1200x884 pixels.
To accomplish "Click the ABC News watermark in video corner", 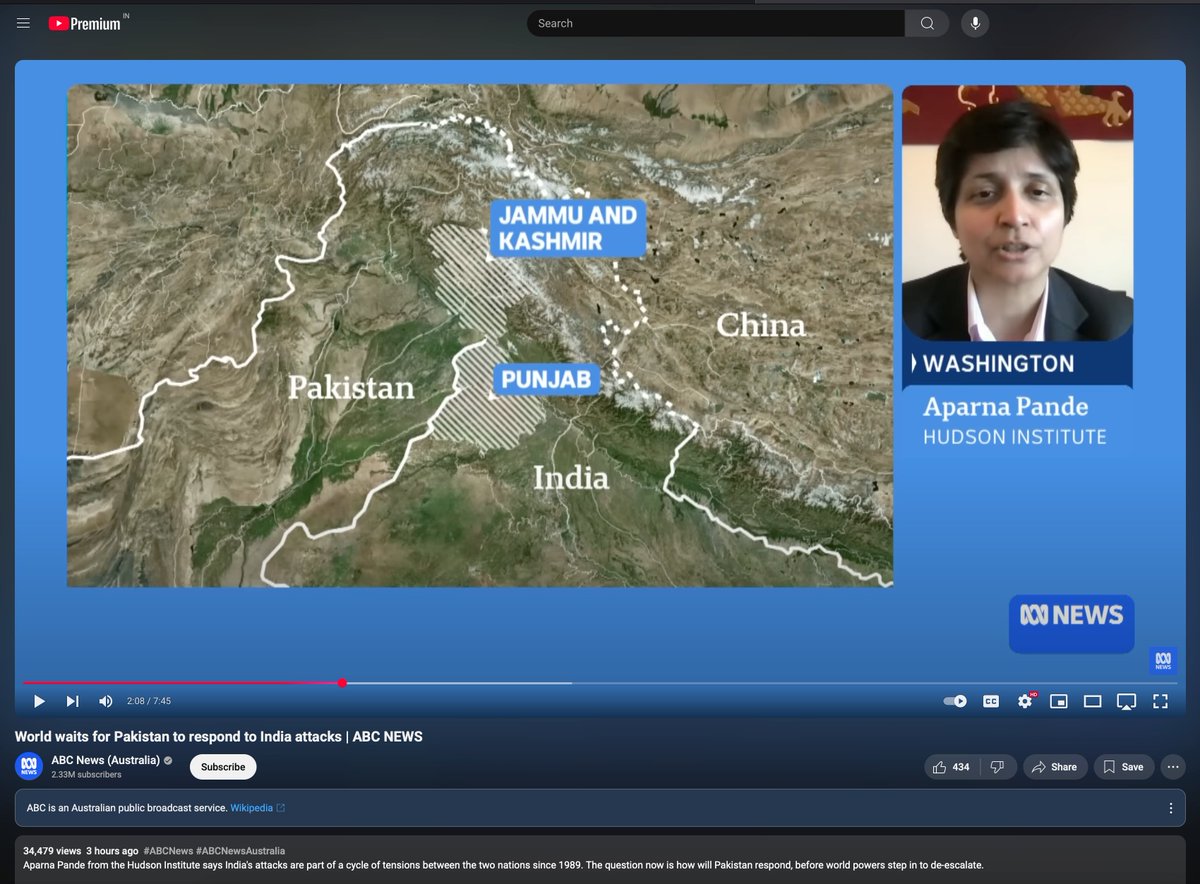I will point(1162,661).
